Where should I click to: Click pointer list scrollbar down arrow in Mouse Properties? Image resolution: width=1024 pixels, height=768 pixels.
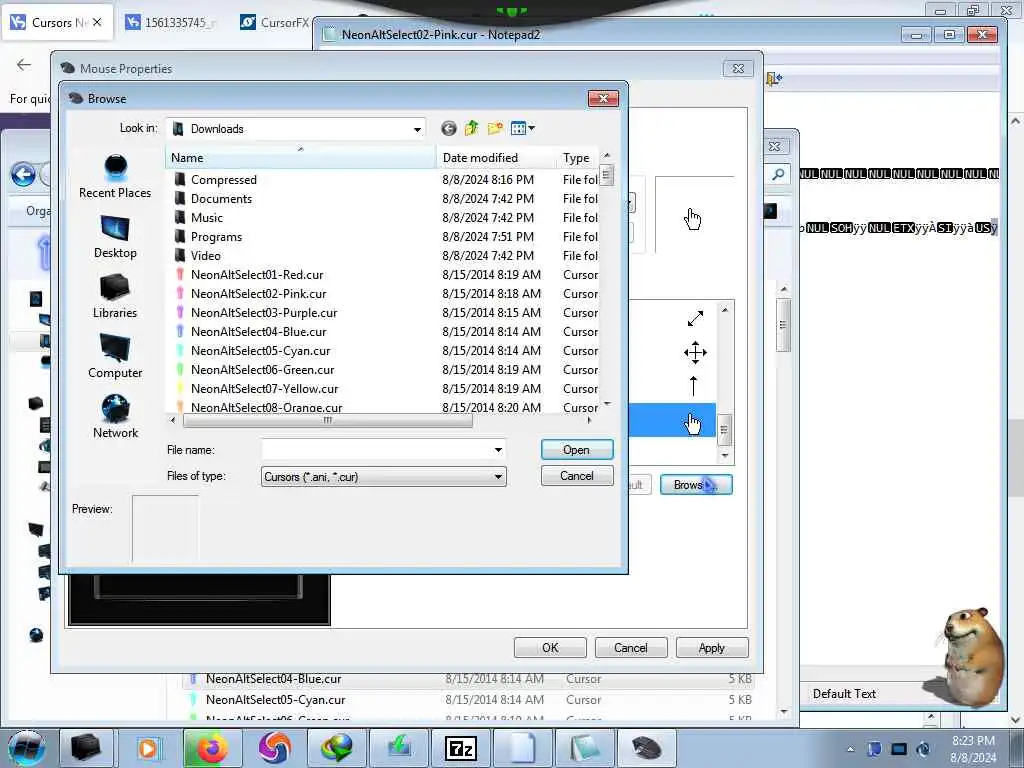tap(725, 455)
